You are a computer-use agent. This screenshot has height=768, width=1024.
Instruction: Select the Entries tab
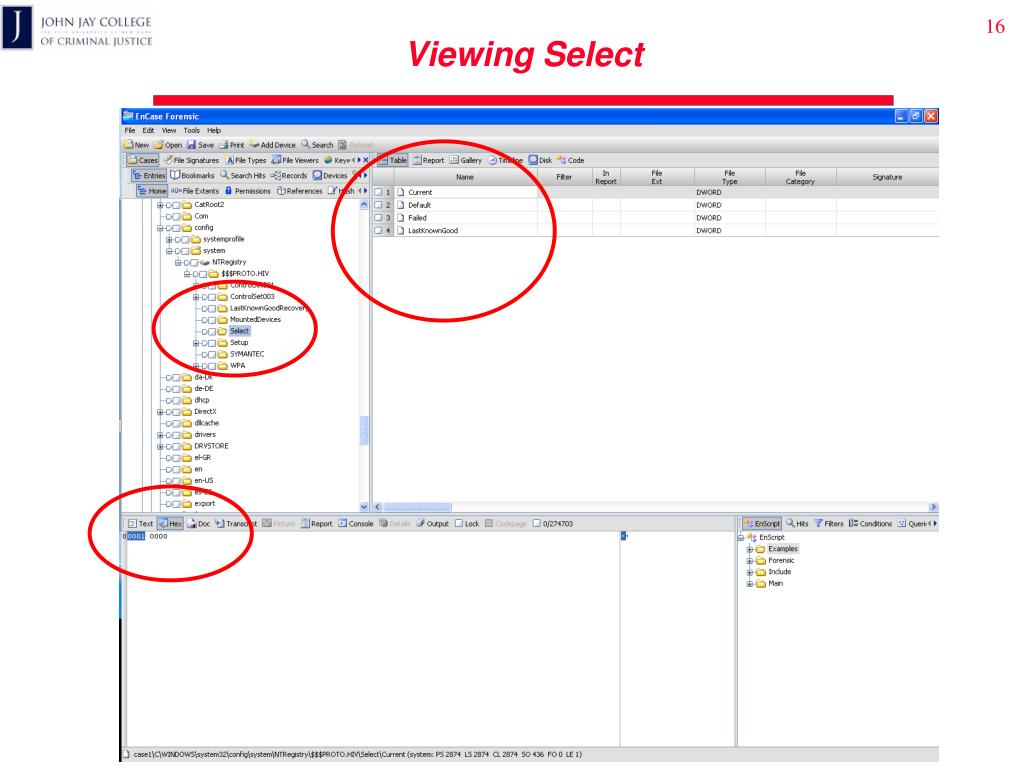pyautogui.click(x=150, y=176)
